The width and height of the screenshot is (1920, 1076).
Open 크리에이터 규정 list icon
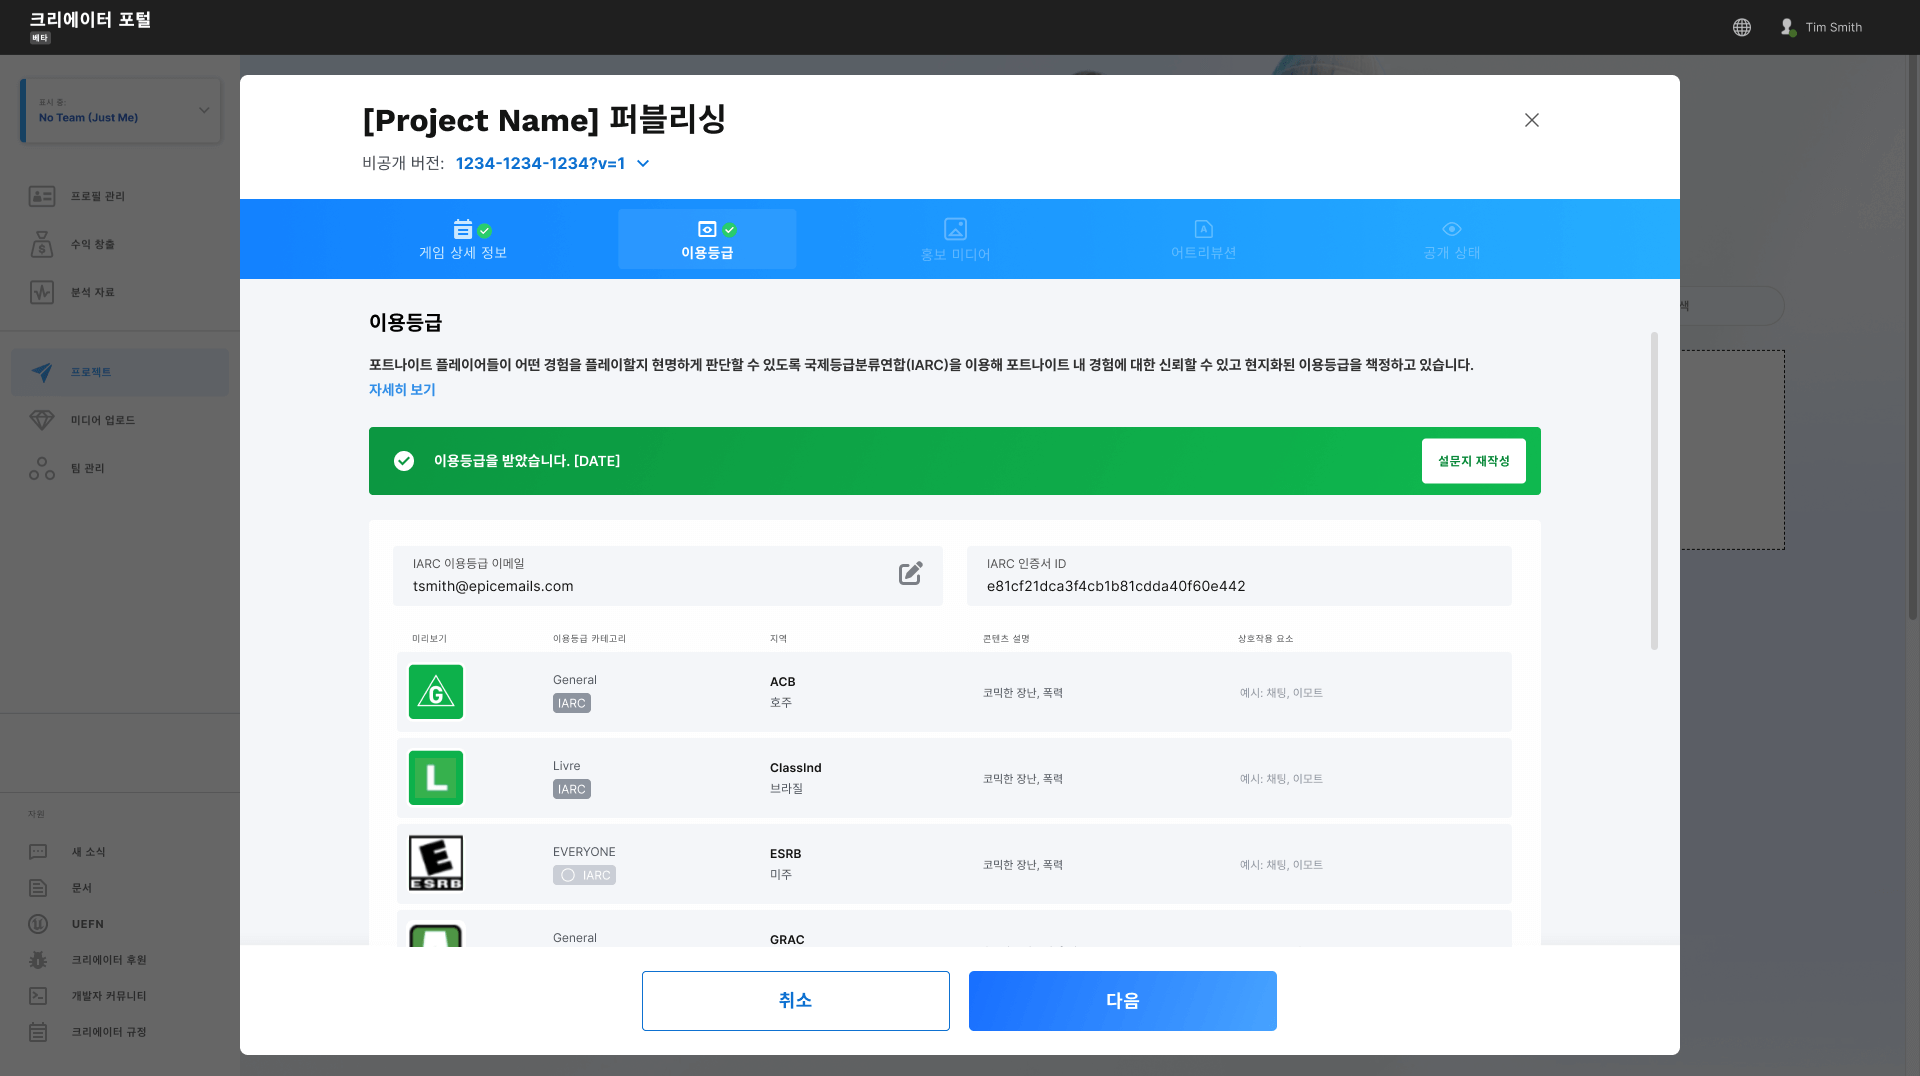[x=38, y=1032]
